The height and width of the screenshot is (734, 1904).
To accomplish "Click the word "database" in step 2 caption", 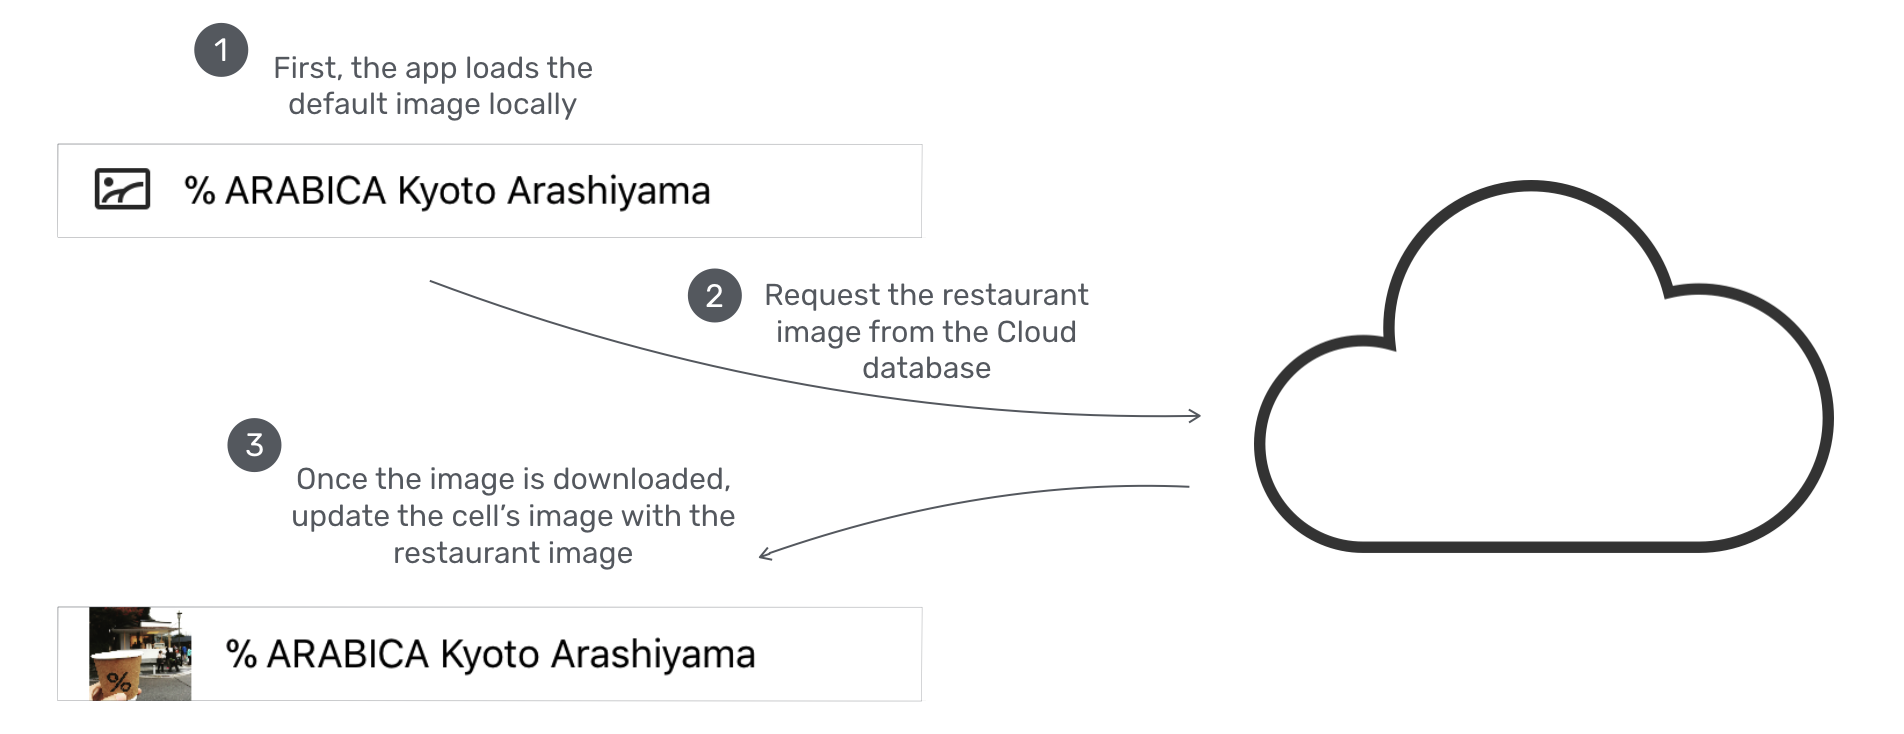I will coord(926,368).
